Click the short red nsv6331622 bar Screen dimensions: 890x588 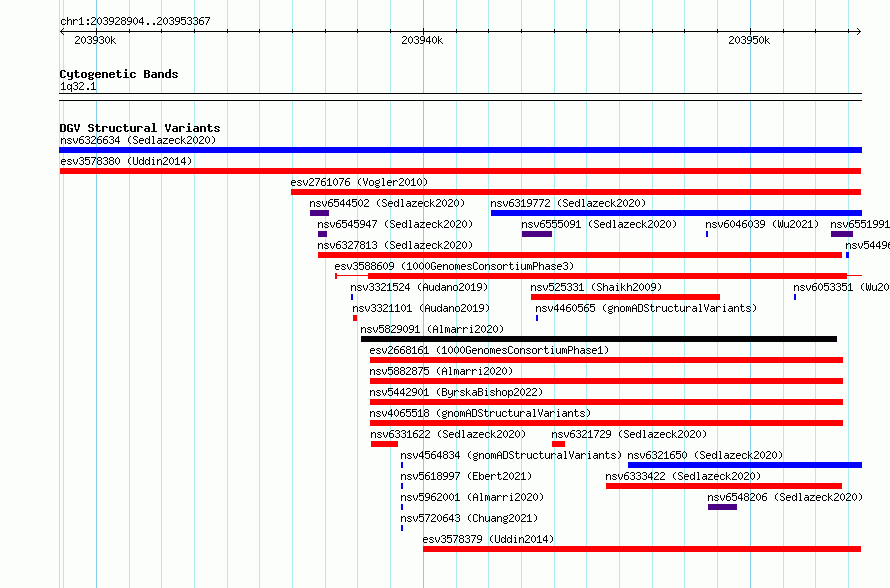coord(384,444)
